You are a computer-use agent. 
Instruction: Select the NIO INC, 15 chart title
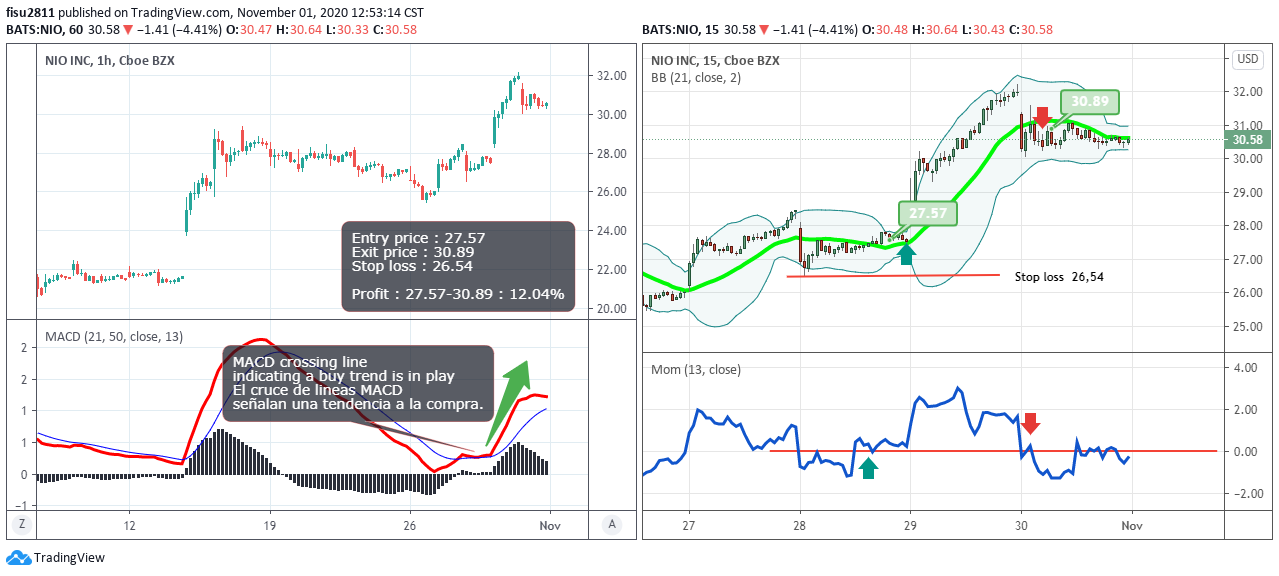pyautogui.click(x=715, y=60)
